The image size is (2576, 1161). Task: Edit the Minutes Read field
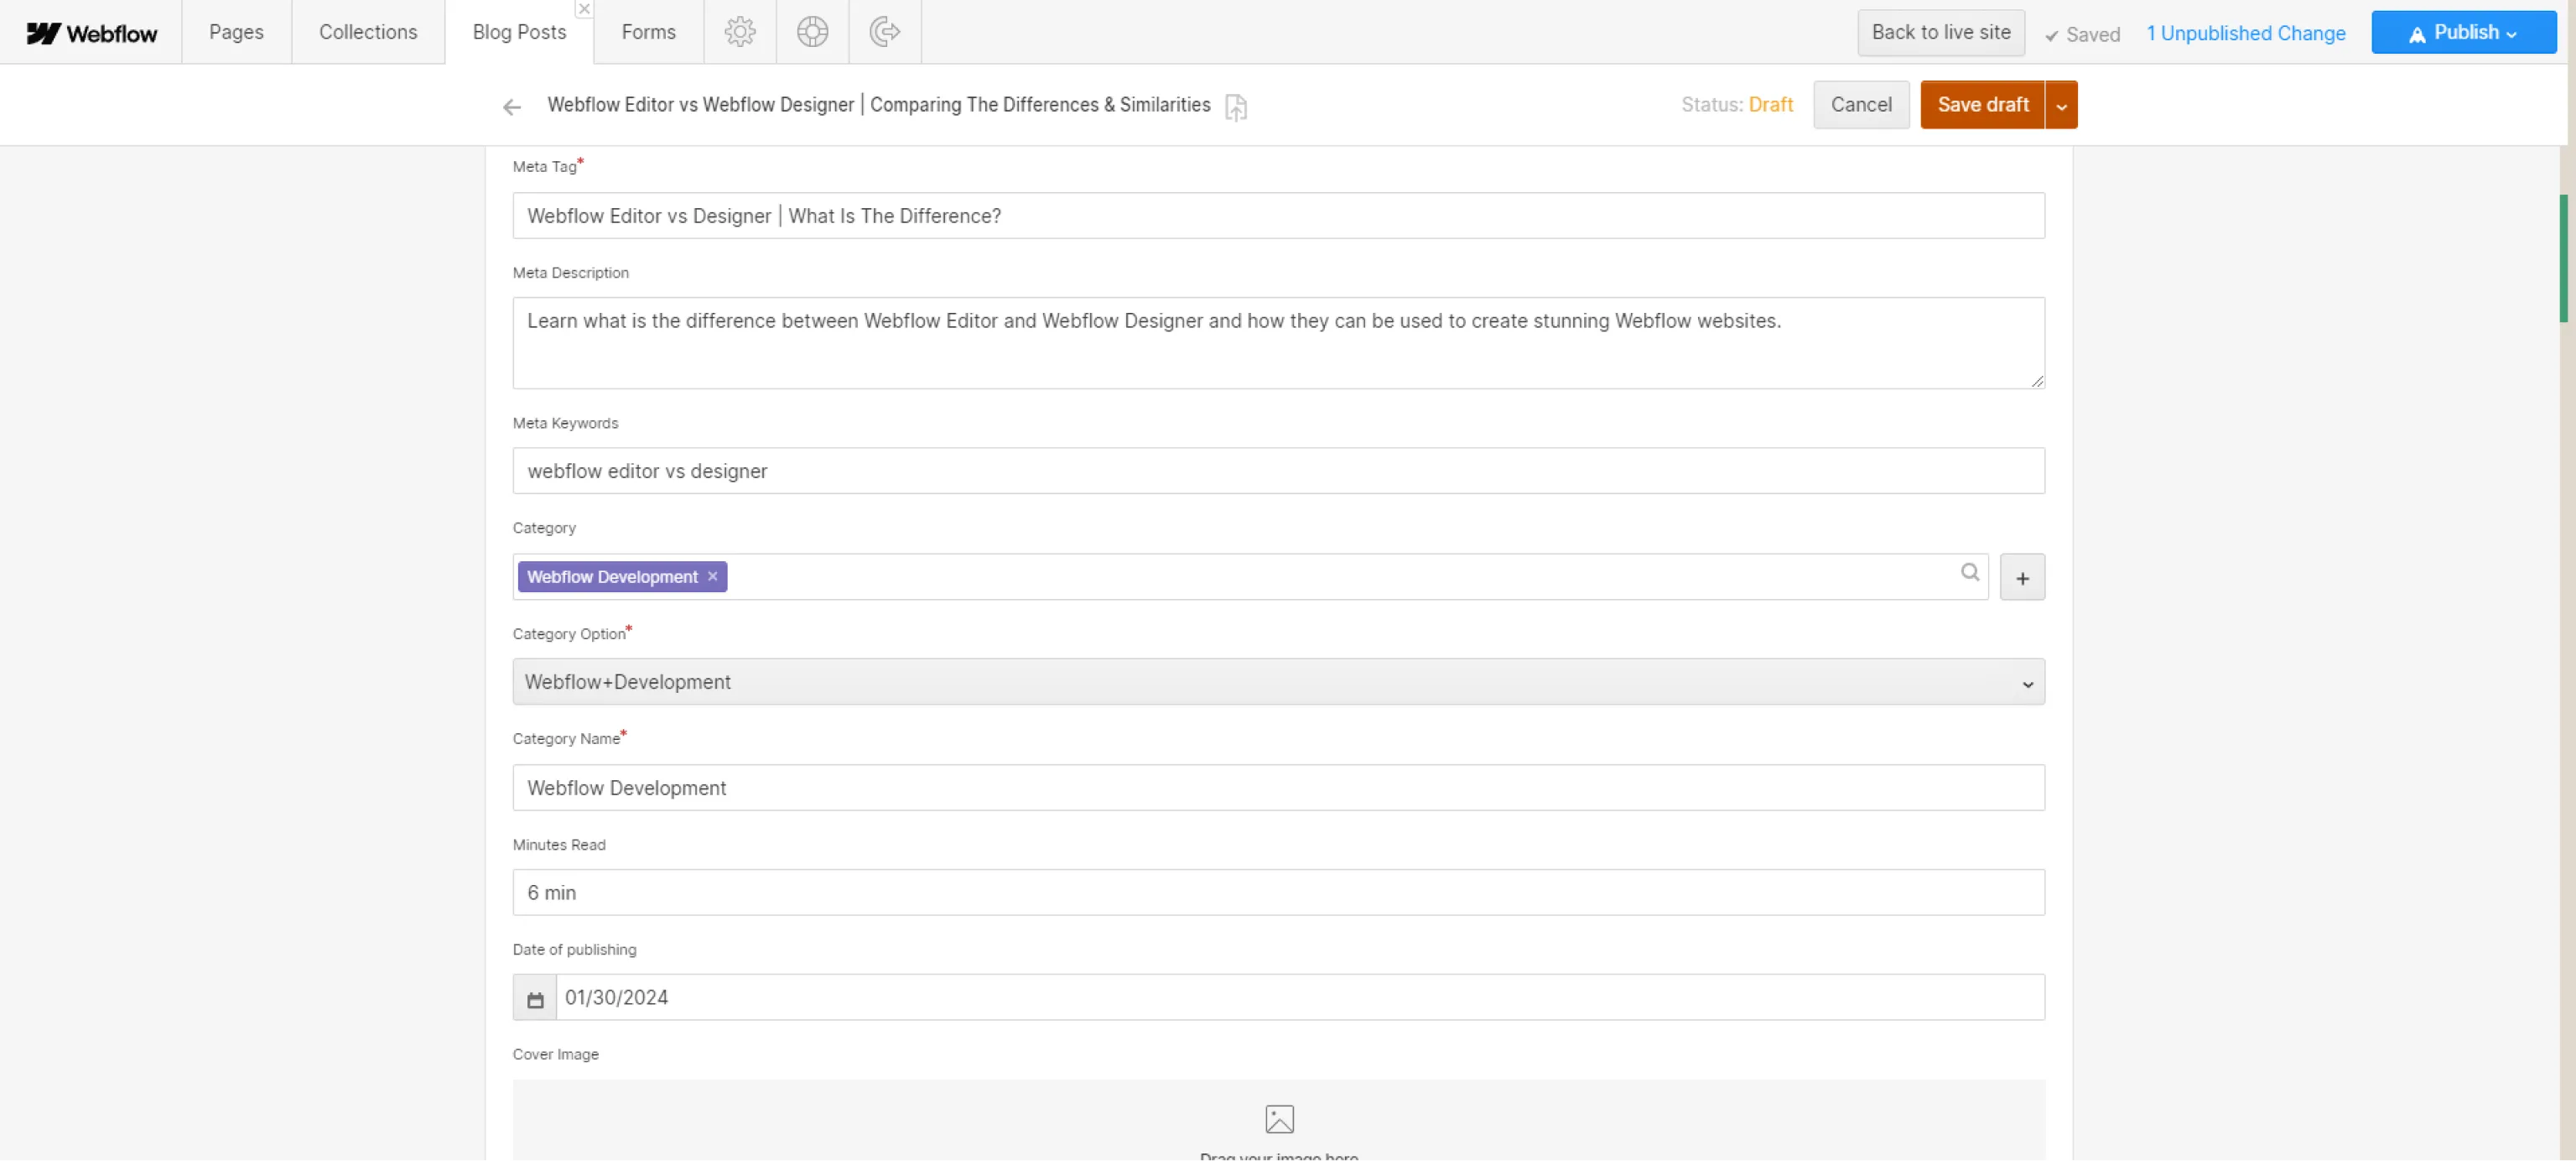tap(1278, 893)
